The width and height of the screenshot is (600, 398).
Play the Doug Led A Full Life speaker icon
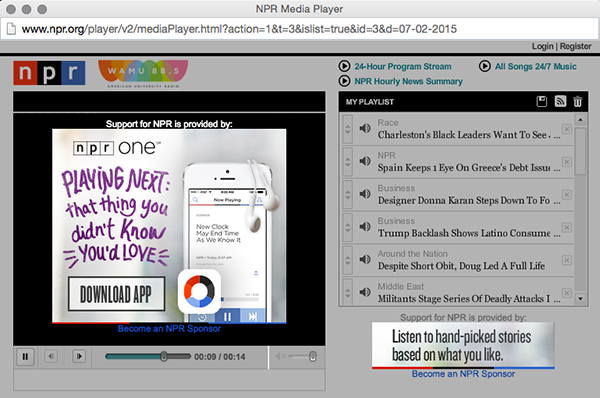pyautogui.click(x=365, y=259)
